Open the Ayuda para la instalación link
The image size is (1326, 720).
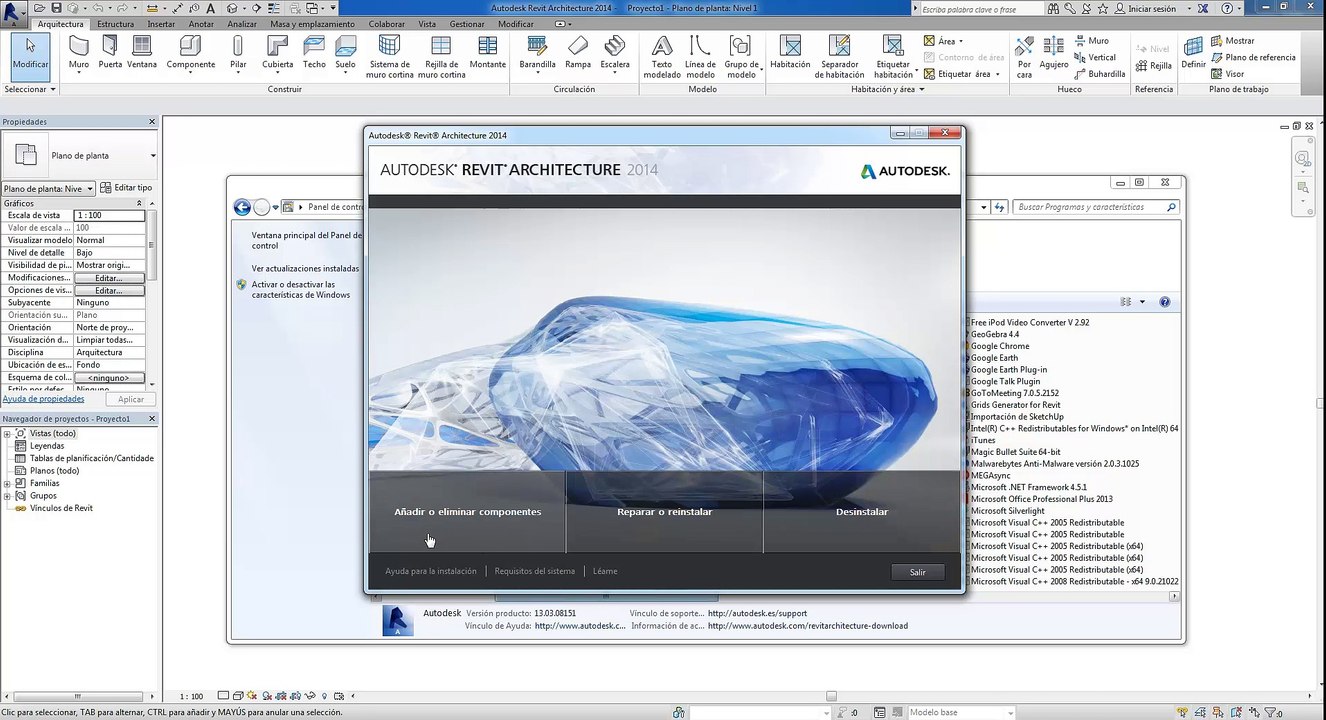tap(431, 571)
